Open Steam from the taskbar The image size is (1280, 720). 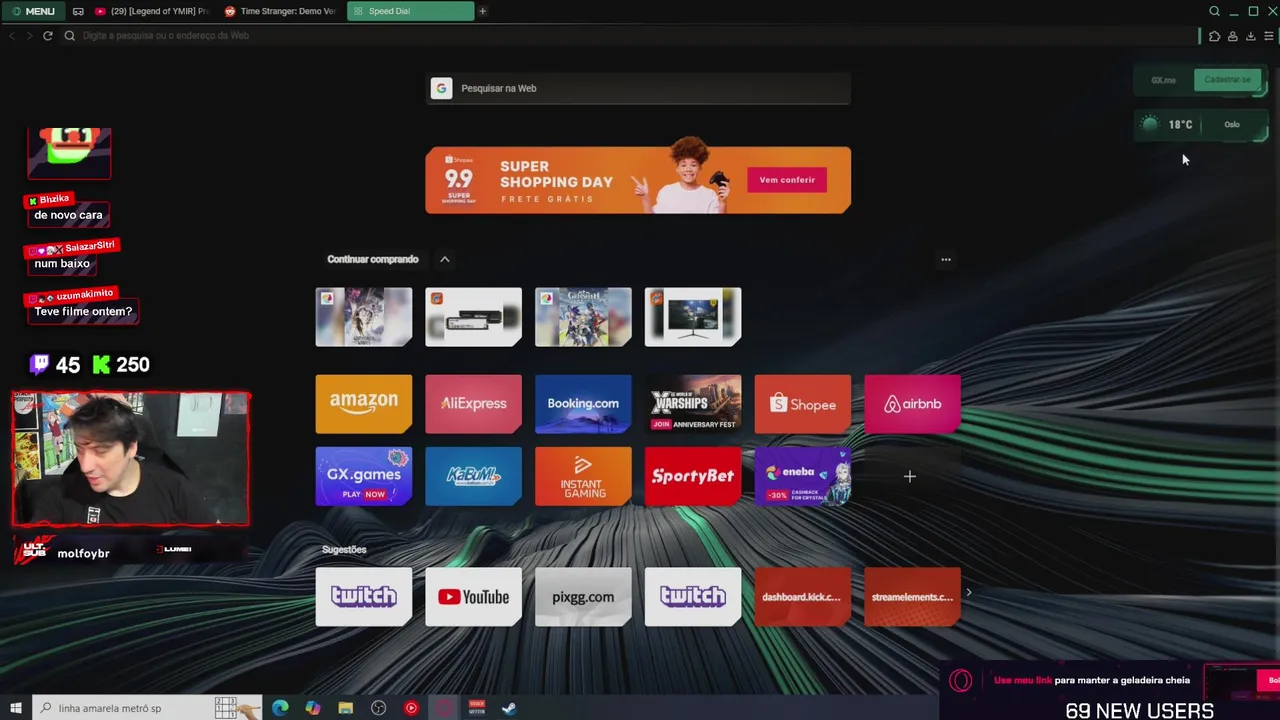509,708
